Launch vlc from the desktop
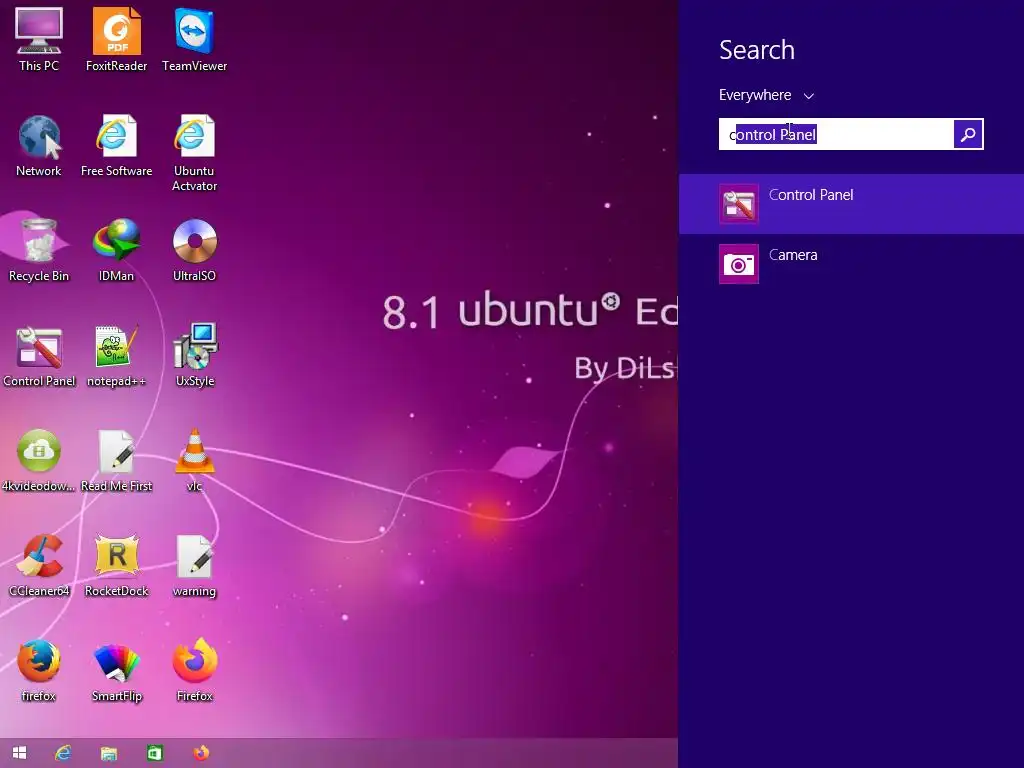This screenshot has height=768, width=1024. tap(194, 460)
